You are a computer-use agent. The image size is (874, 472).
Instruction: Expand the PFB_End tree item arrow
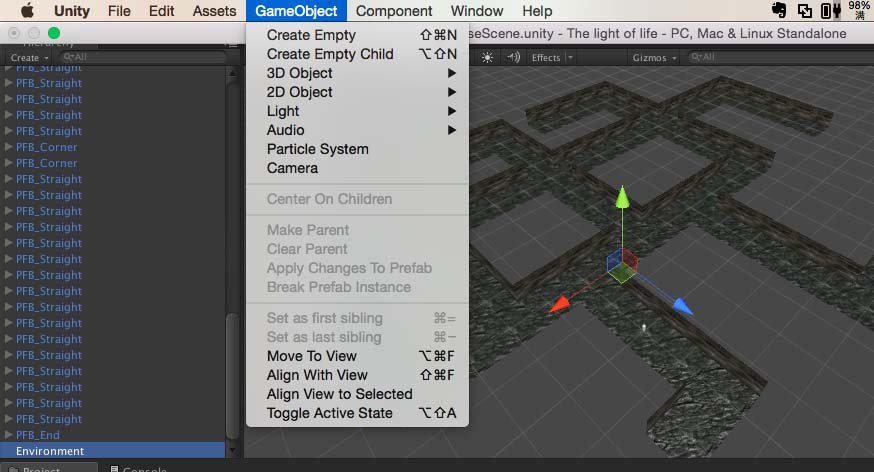[8, 434]
